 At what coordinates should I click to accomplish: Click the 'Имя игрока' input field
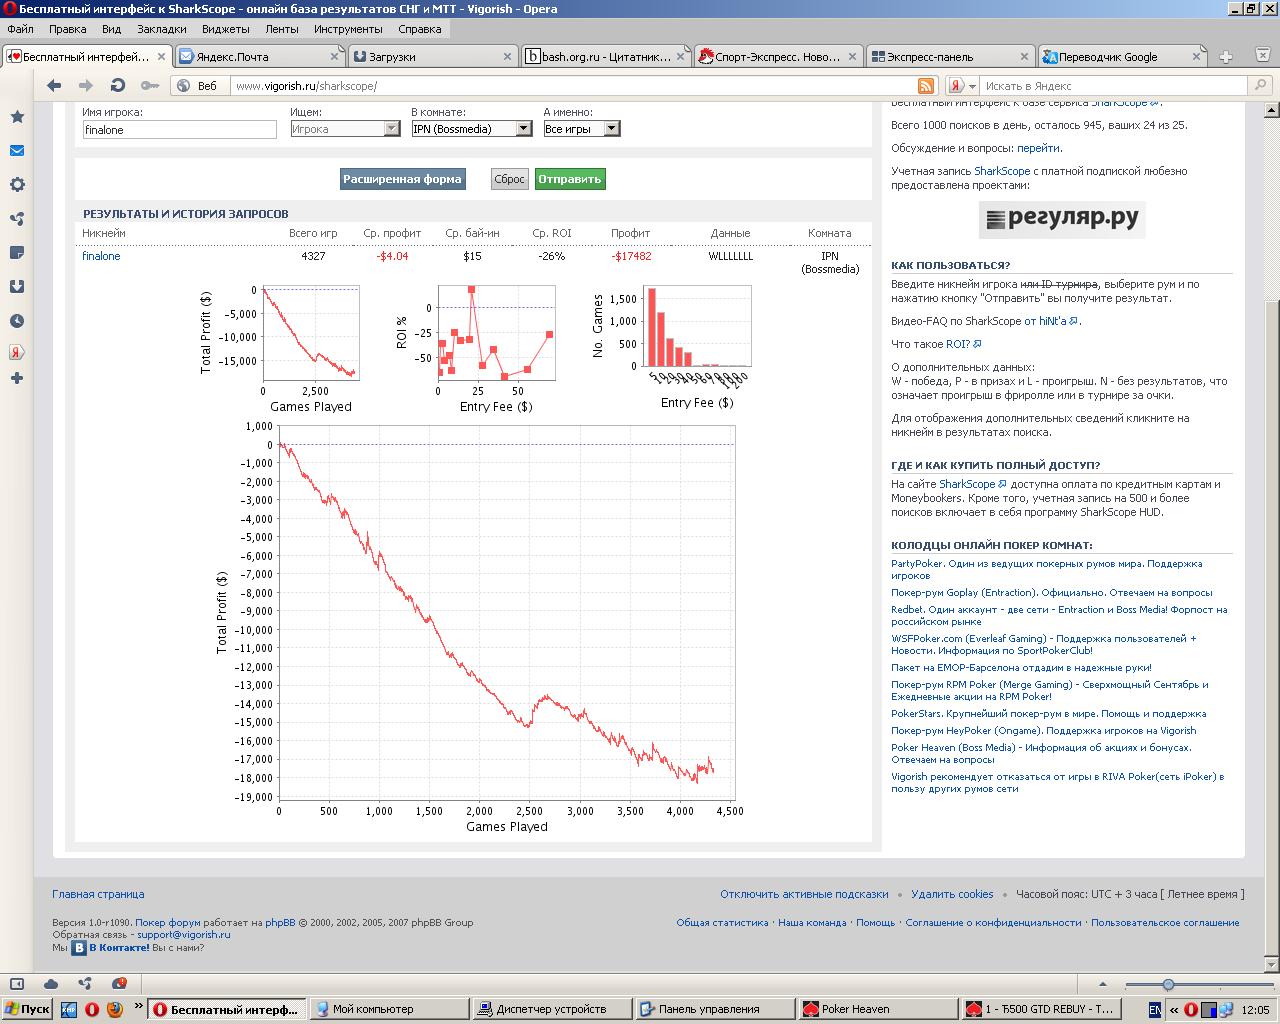pos(179,130)
